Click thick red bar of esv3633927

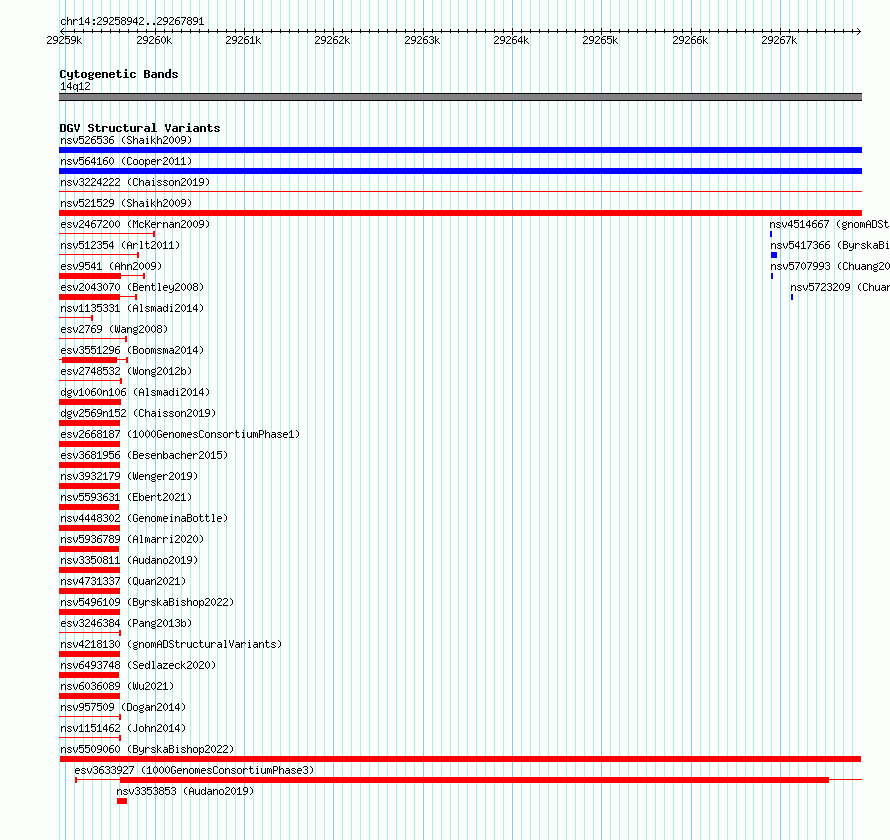[475, 780]
